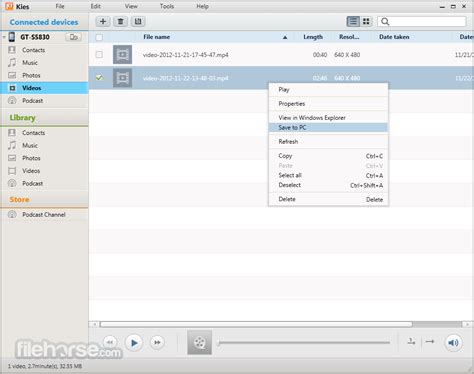Image resolution: width=474 pixels, height=374 pixels.
Task: Choose Play from context menu
Action: [x=328, y=90]
